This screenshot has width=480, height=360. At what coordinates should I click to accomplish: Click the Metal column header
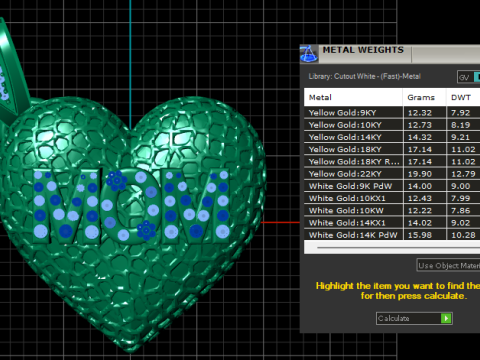pyautogui.click(x=353, y=97)
